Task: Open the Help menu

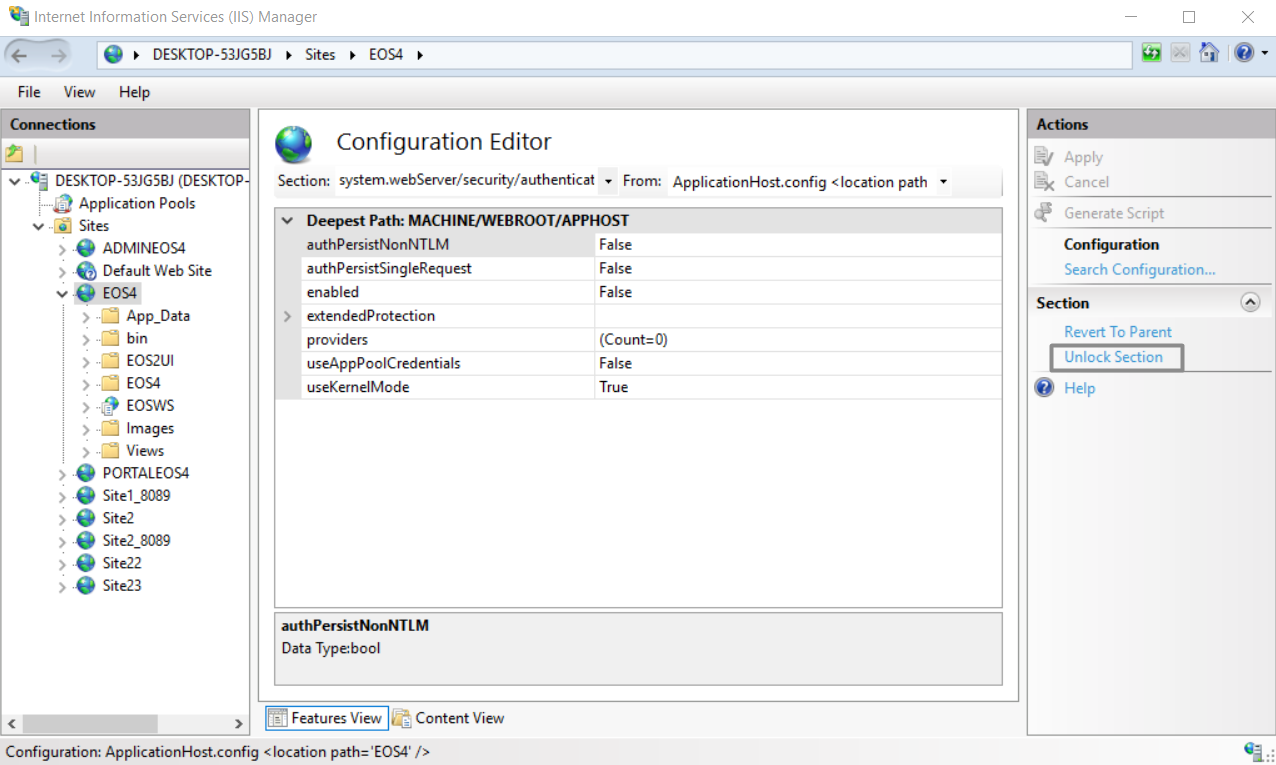Action: [x=134, y=92]
